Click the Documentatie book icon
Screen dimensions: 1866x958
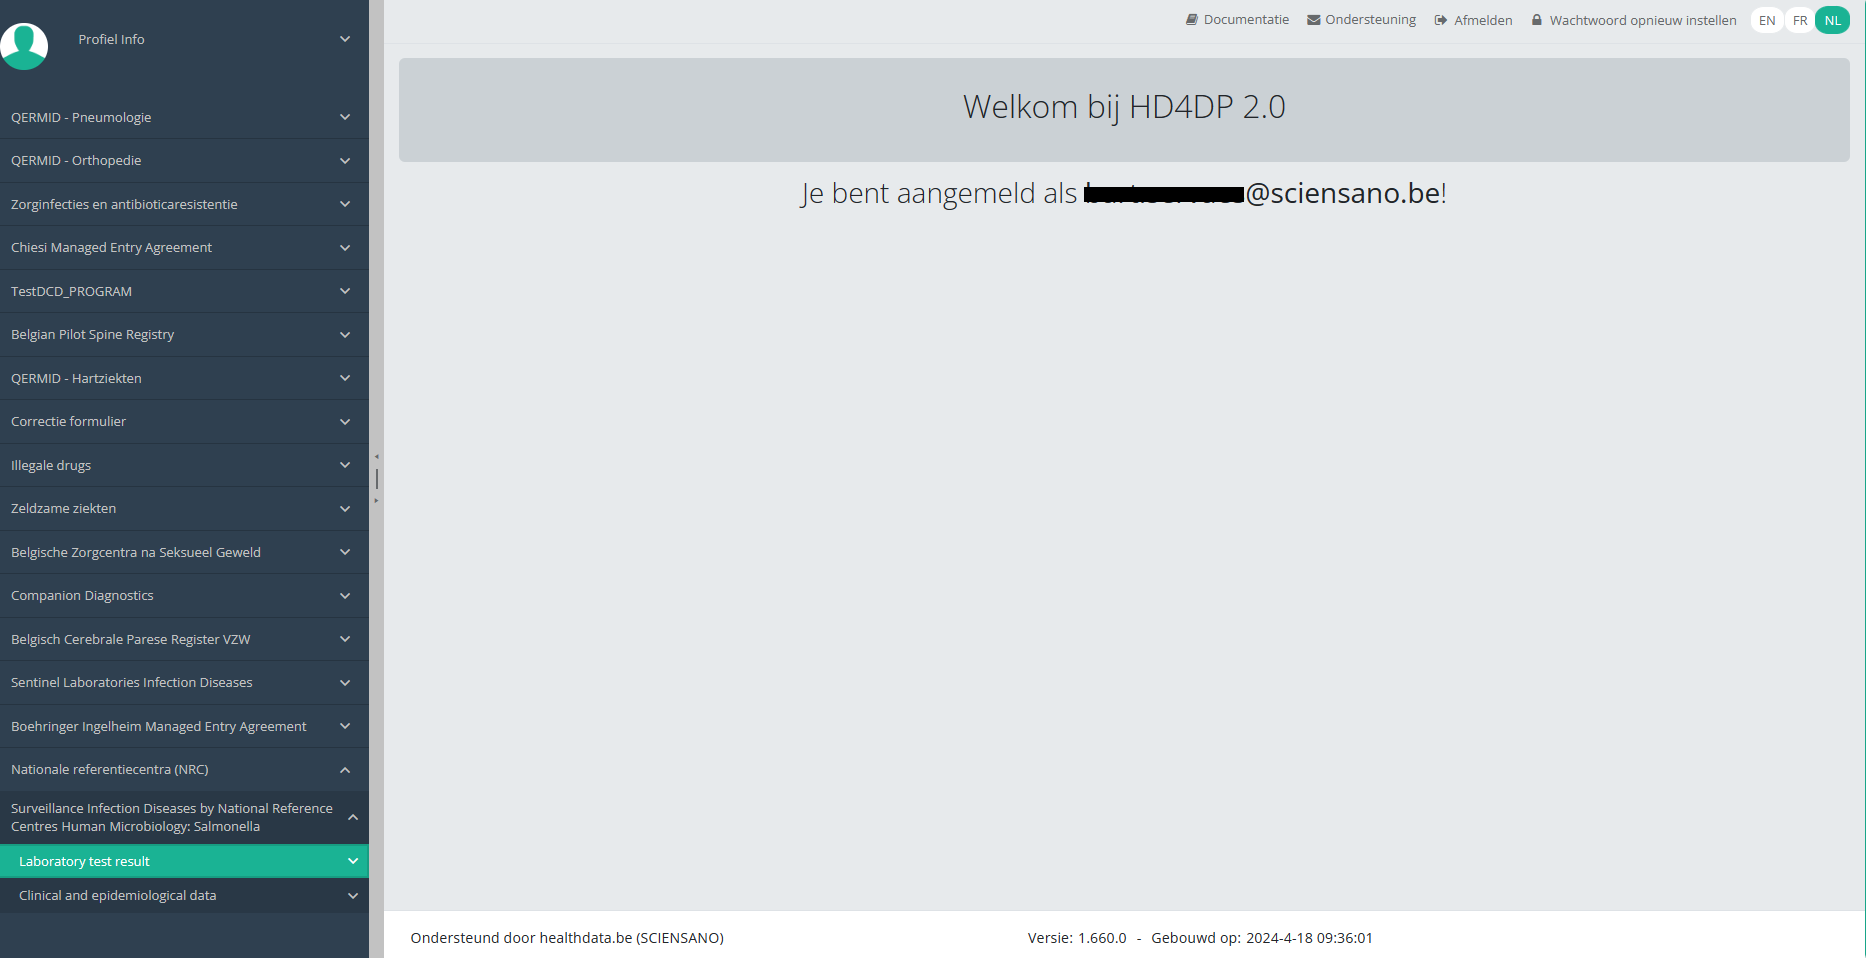click(1192, 20)
